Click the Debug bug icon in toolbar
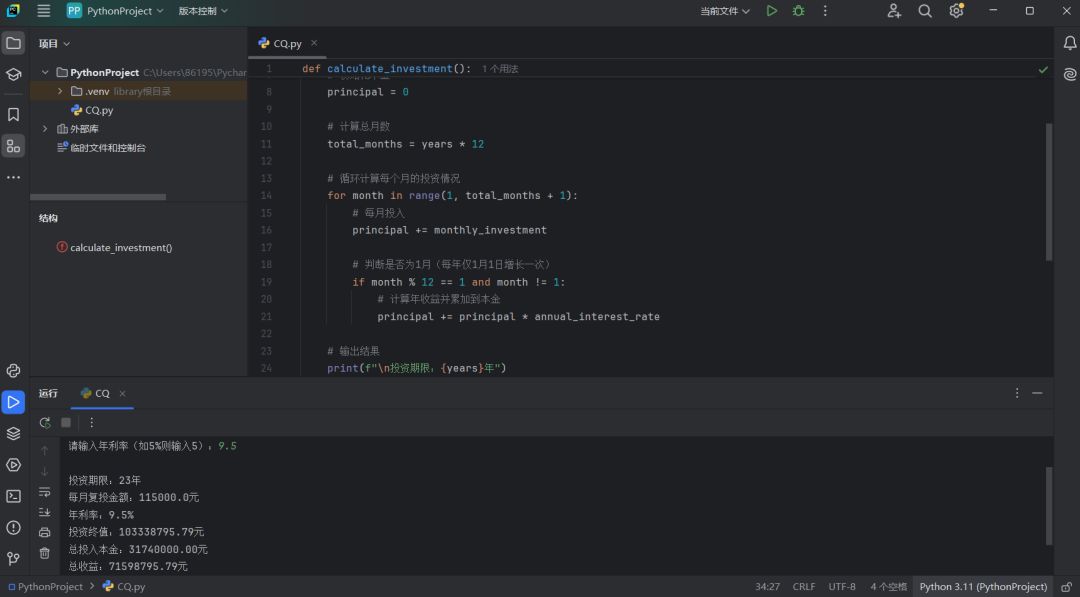This screenshot has width=1080, height=597. coord(798,11)
